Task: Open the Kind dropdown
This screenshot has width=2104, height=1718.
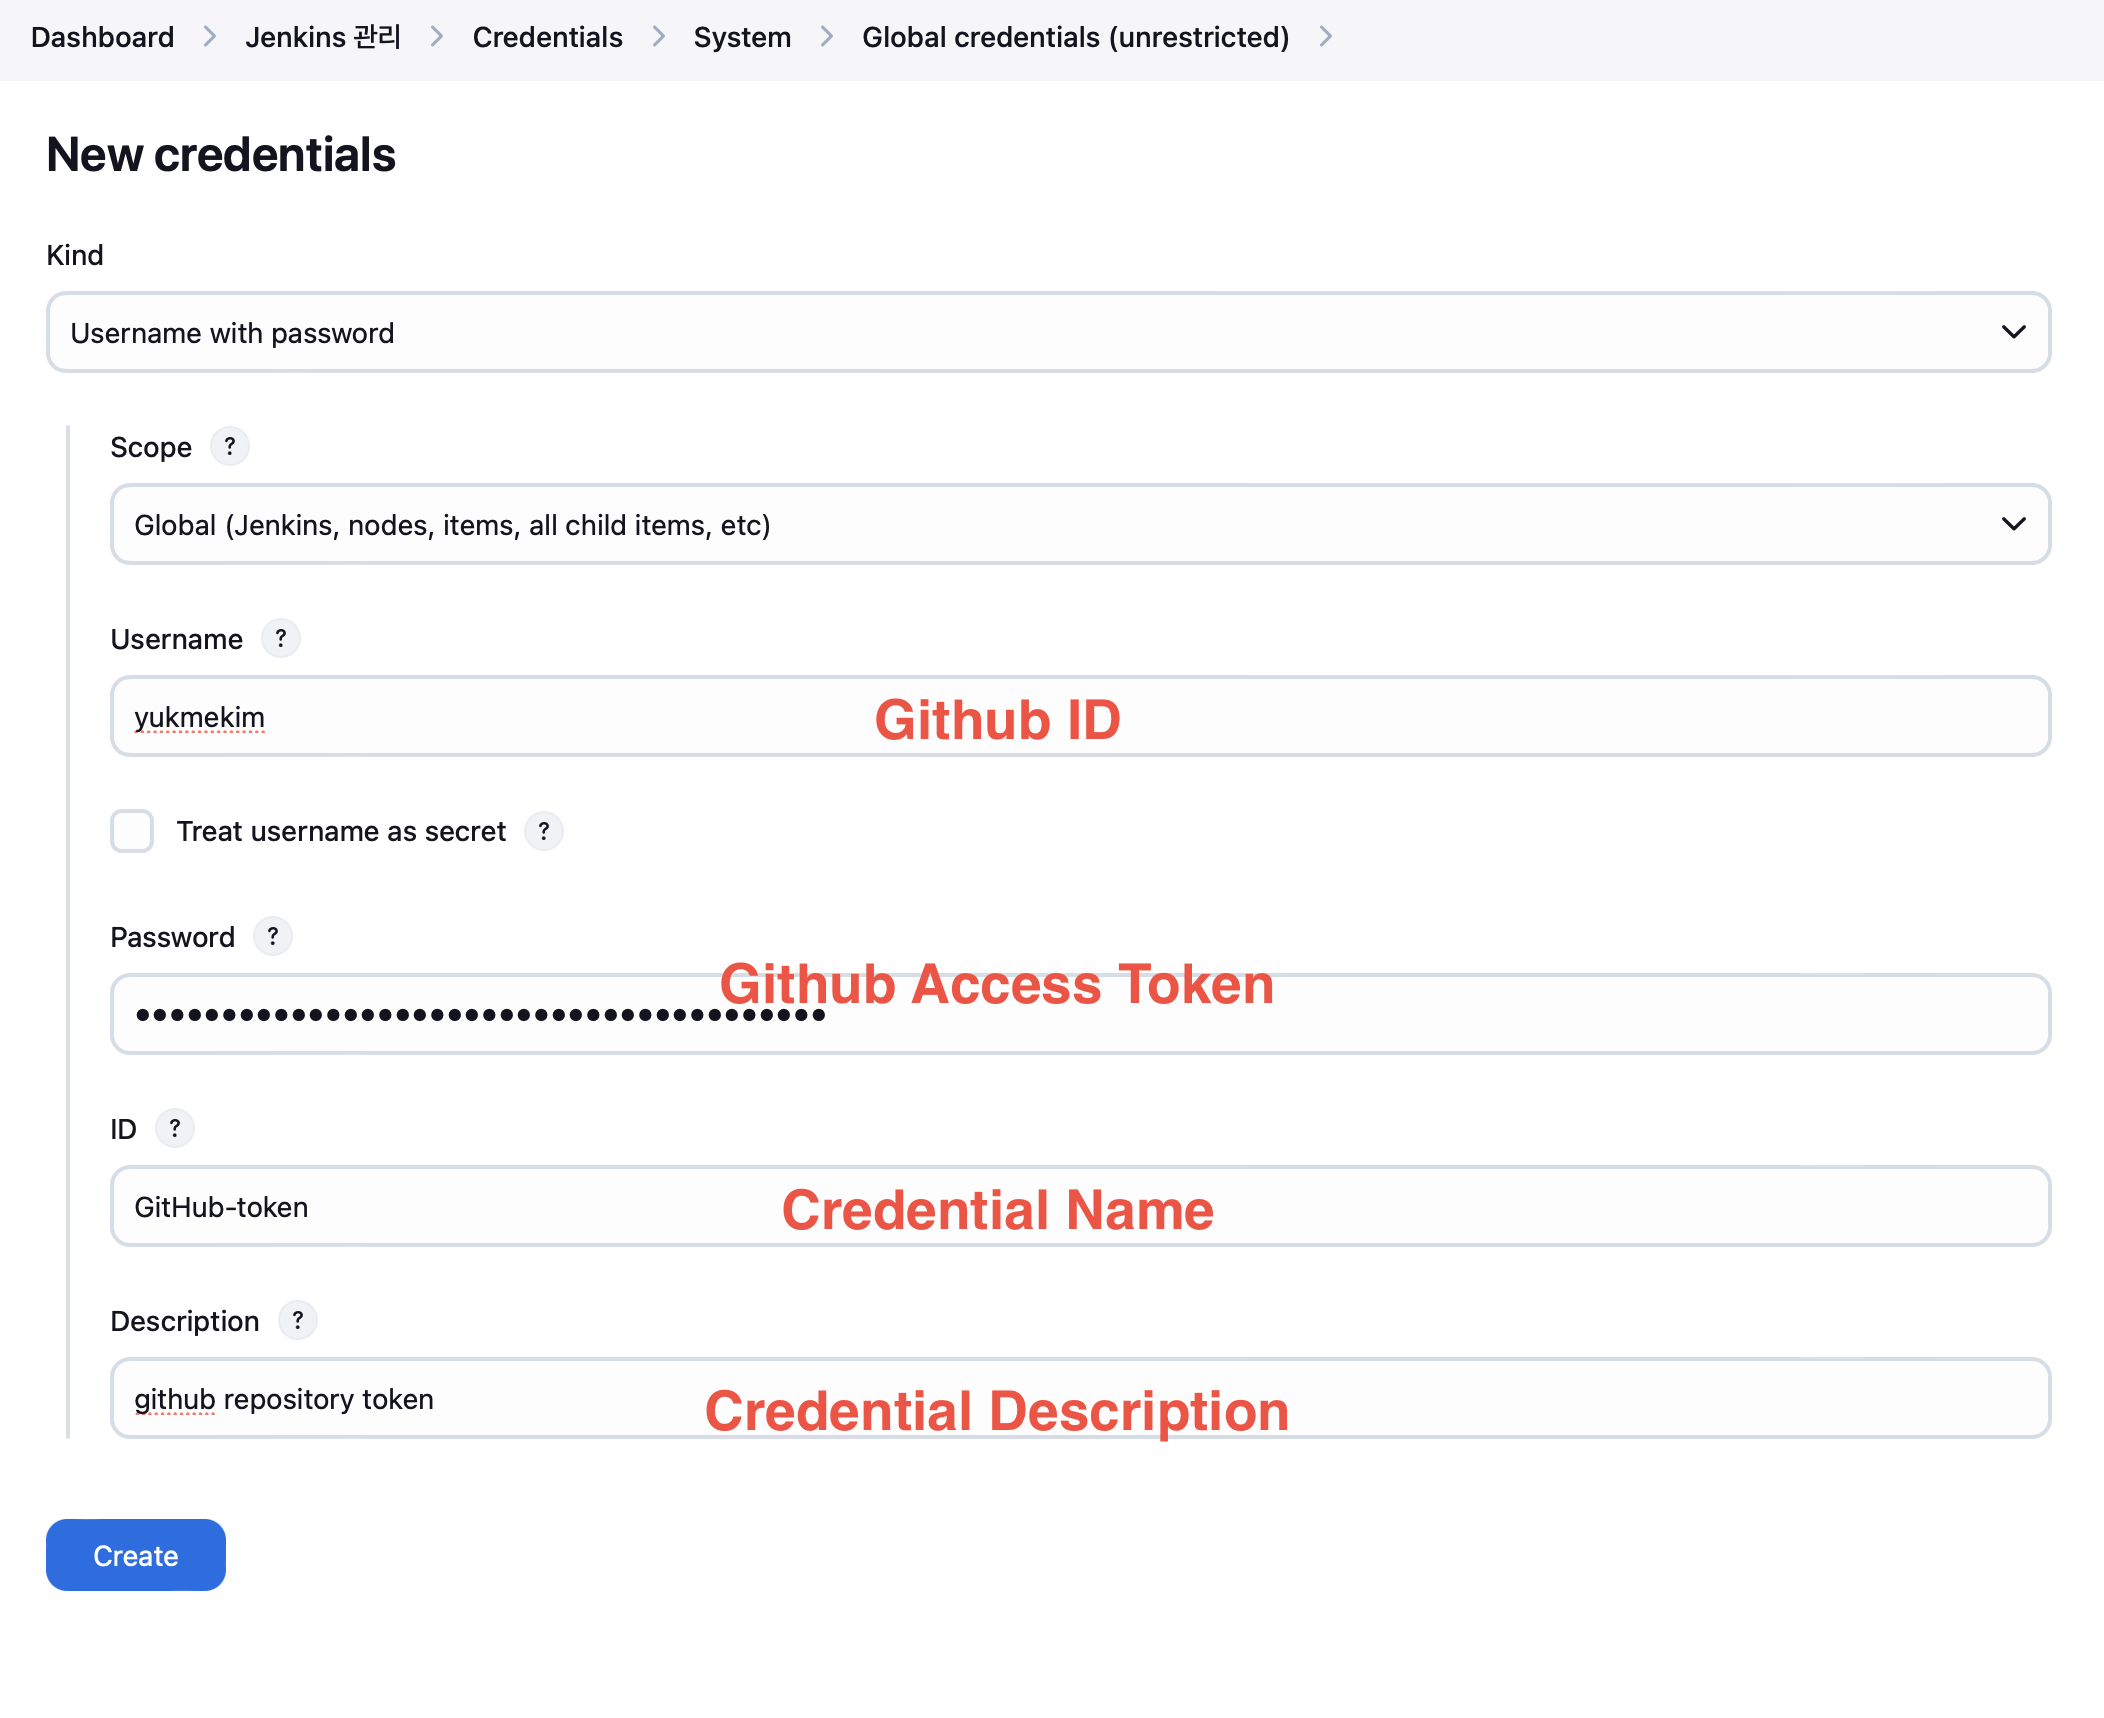Action: click(1048, 332)
